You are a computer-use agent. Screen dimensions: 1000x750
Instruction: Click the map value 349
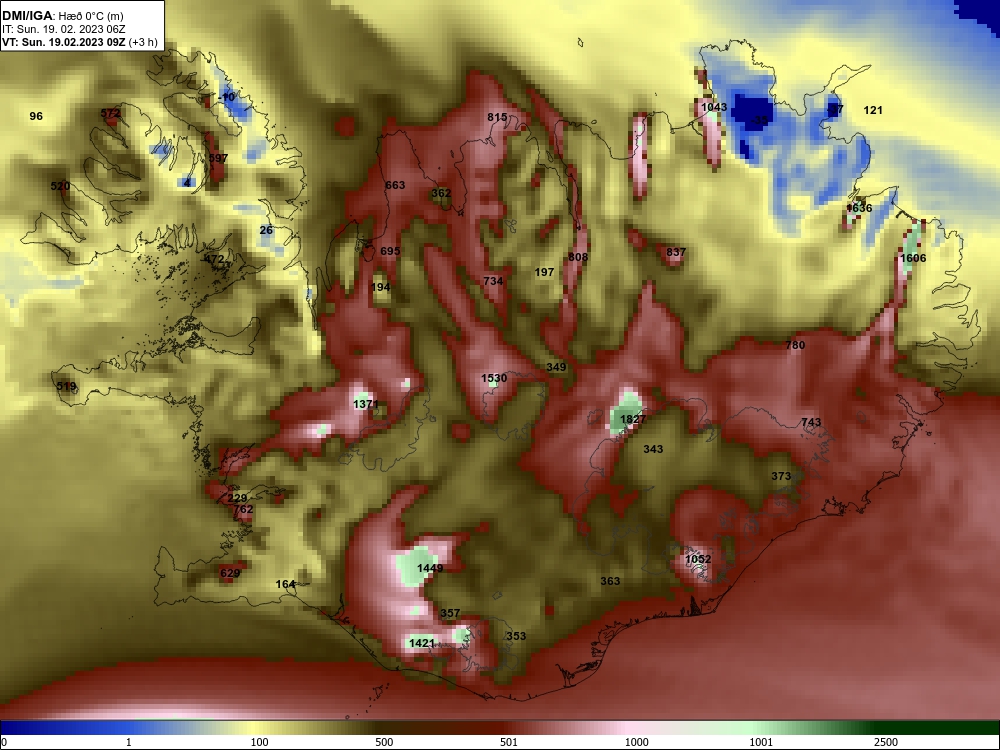557,367
